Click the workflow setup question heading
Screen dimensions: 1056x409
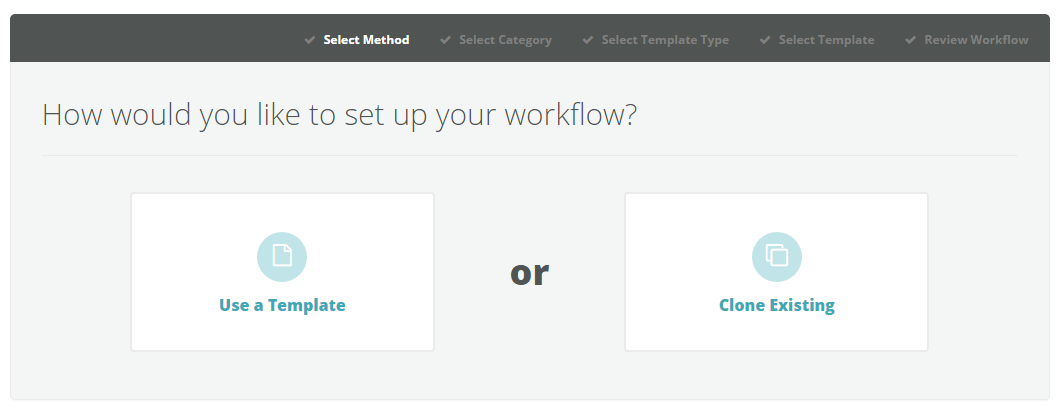click(x=339, y=115)
